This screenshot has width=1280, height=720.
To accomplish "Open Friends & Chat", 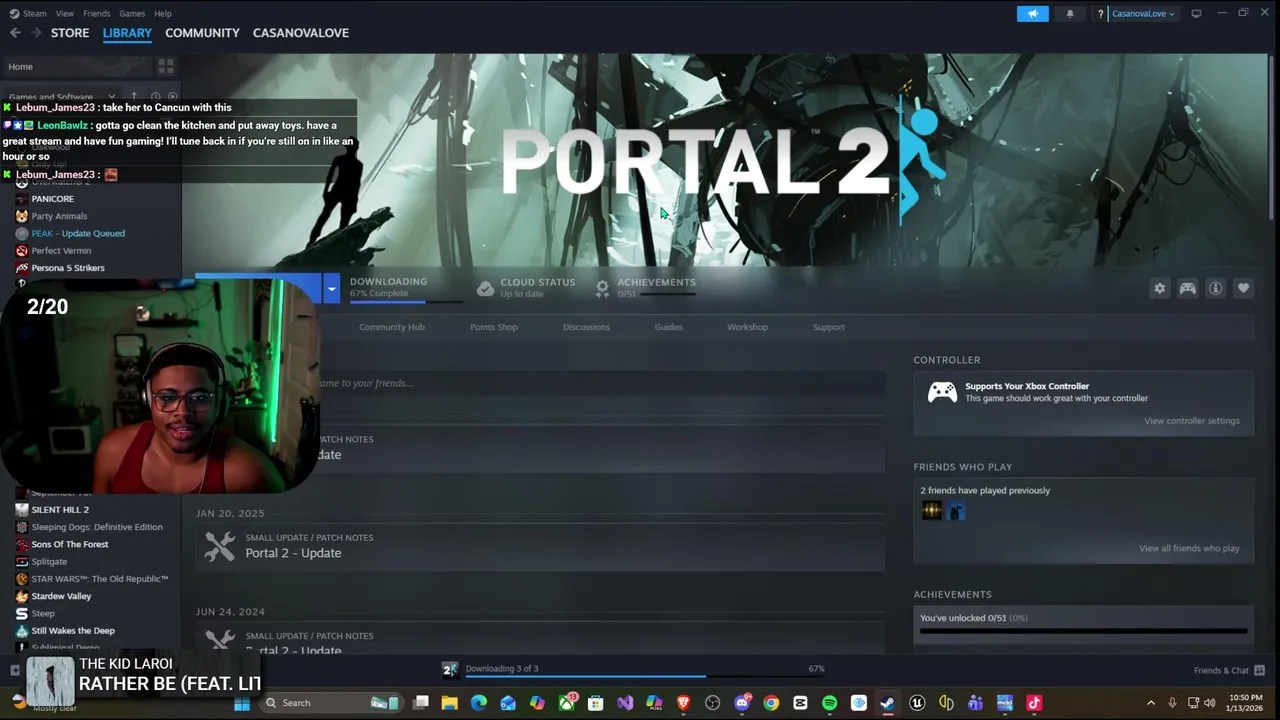I will click(1229, 670).
